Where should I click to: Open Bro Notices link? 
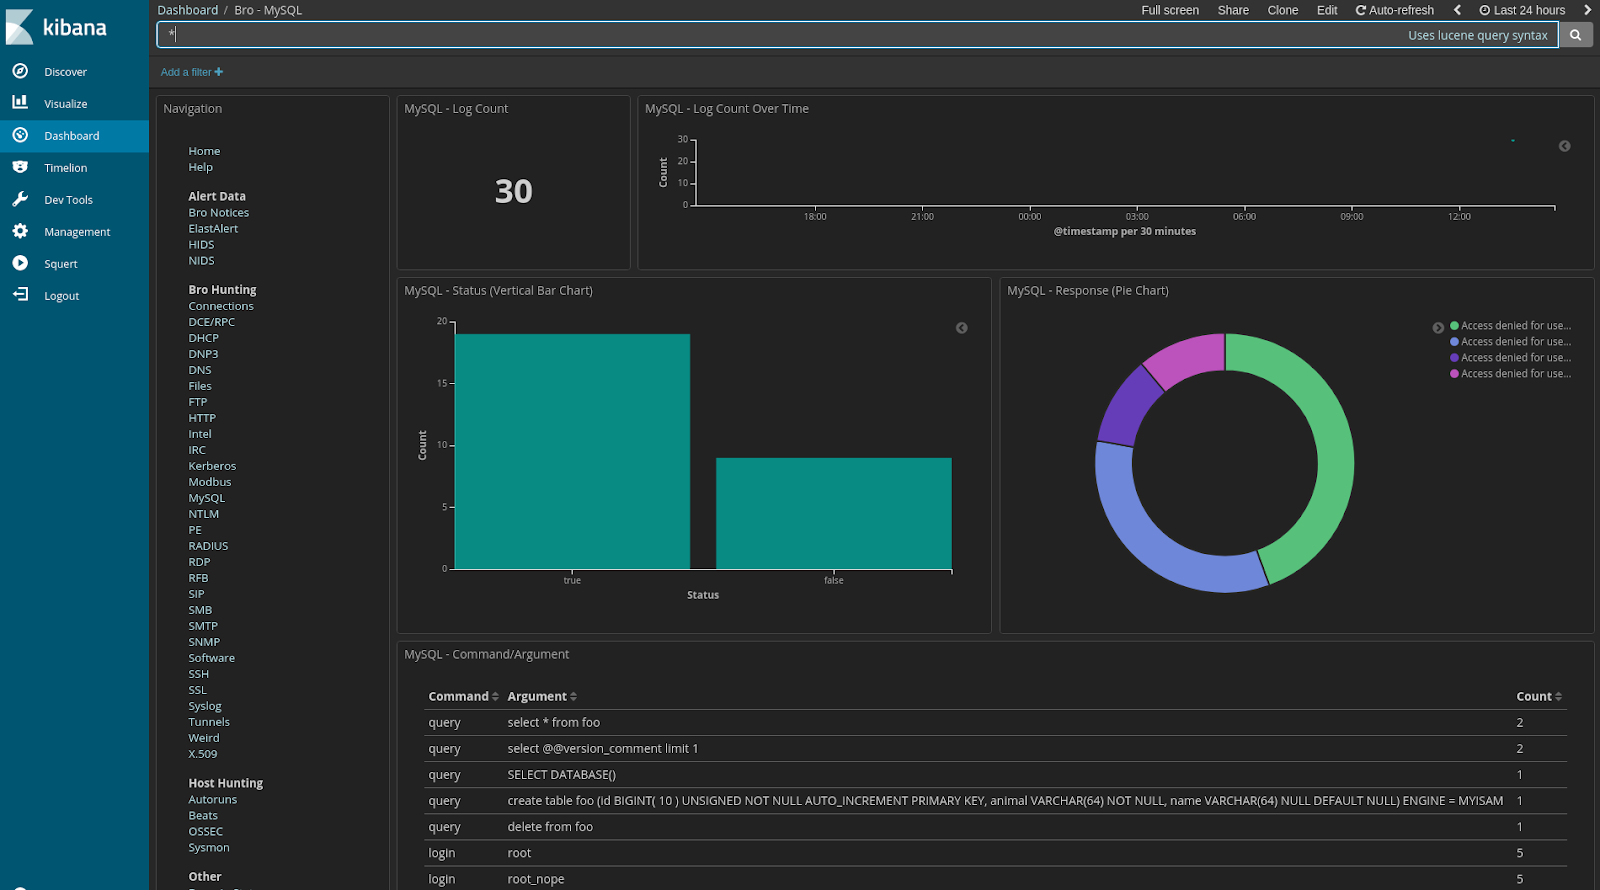[x=219, y=213]
